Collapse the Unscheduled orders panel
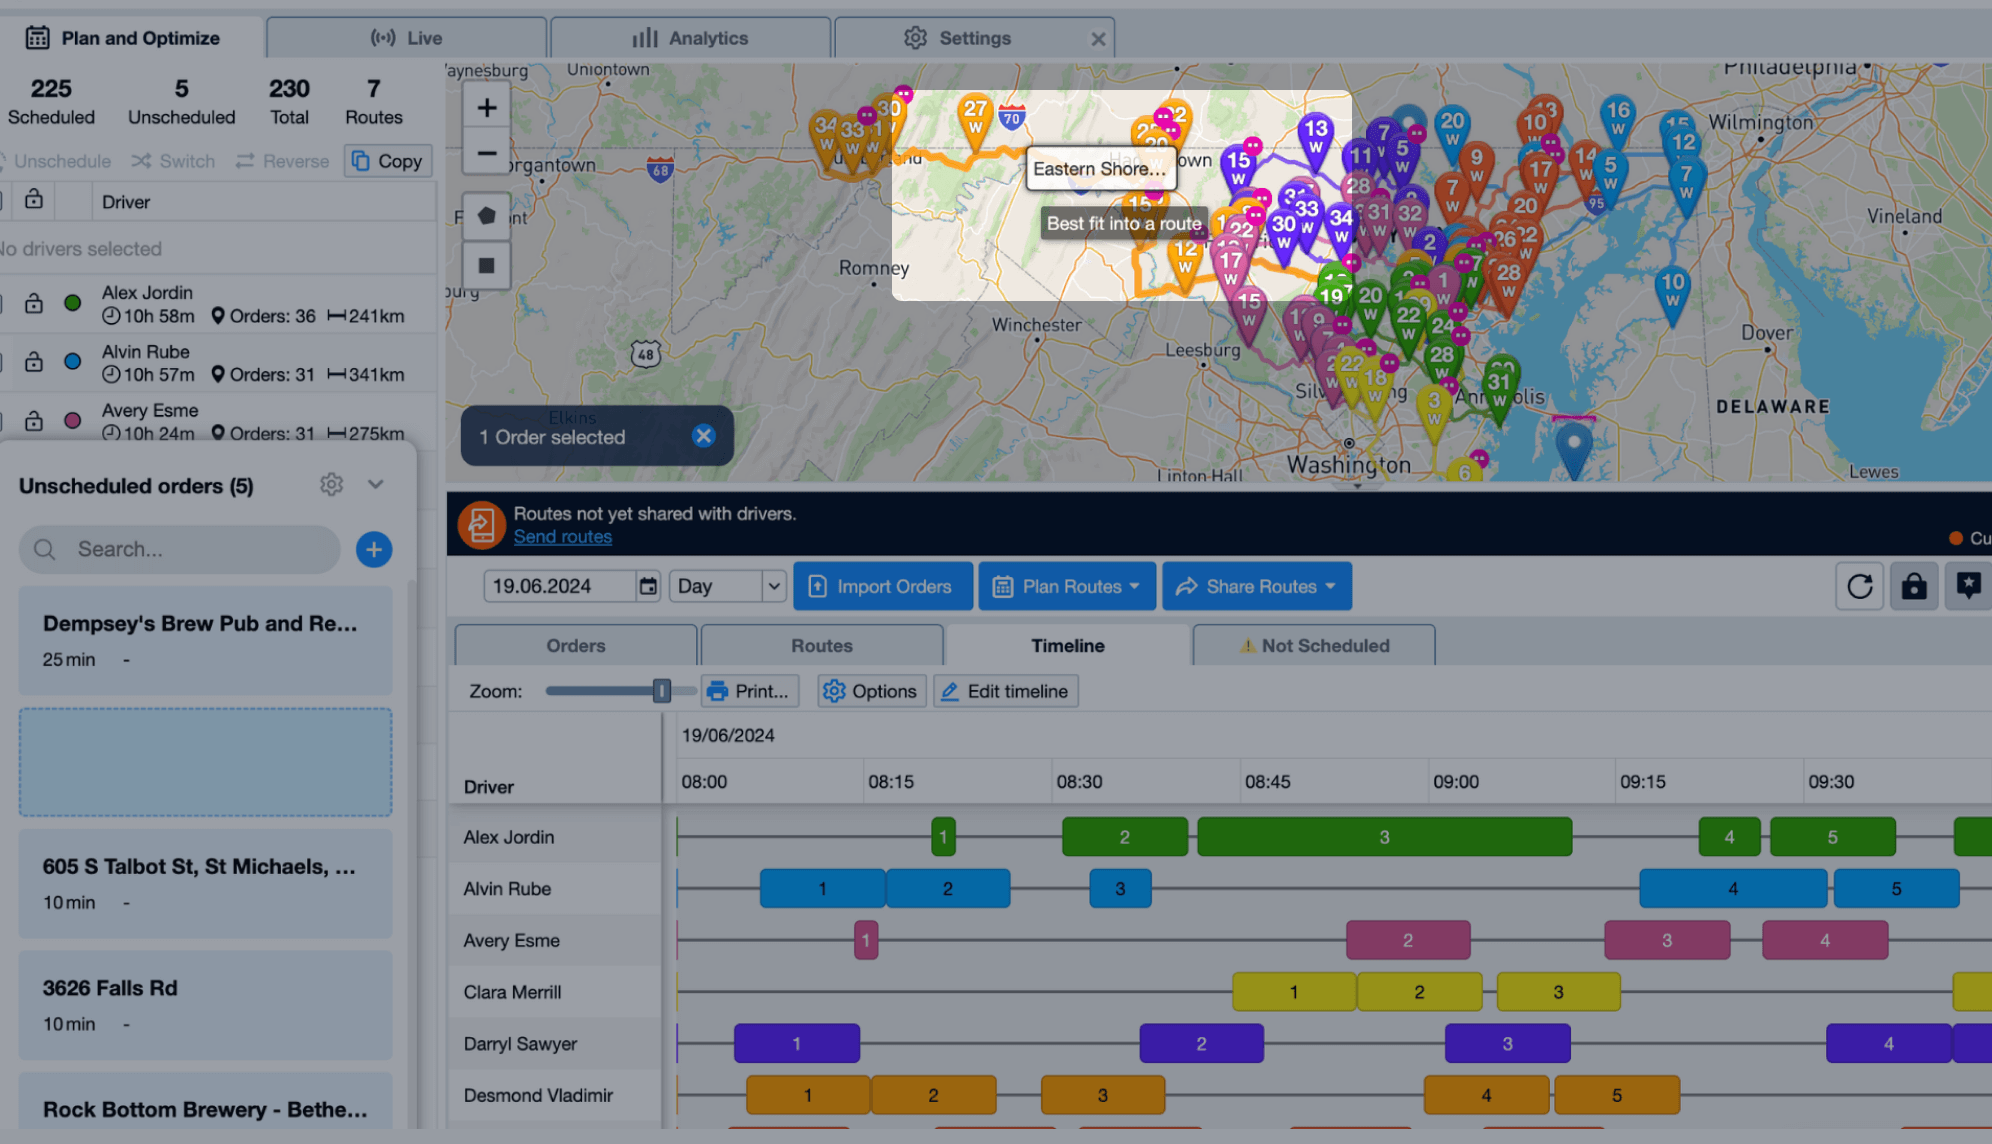This screenshot has width=1992, height=1144. 376,484
